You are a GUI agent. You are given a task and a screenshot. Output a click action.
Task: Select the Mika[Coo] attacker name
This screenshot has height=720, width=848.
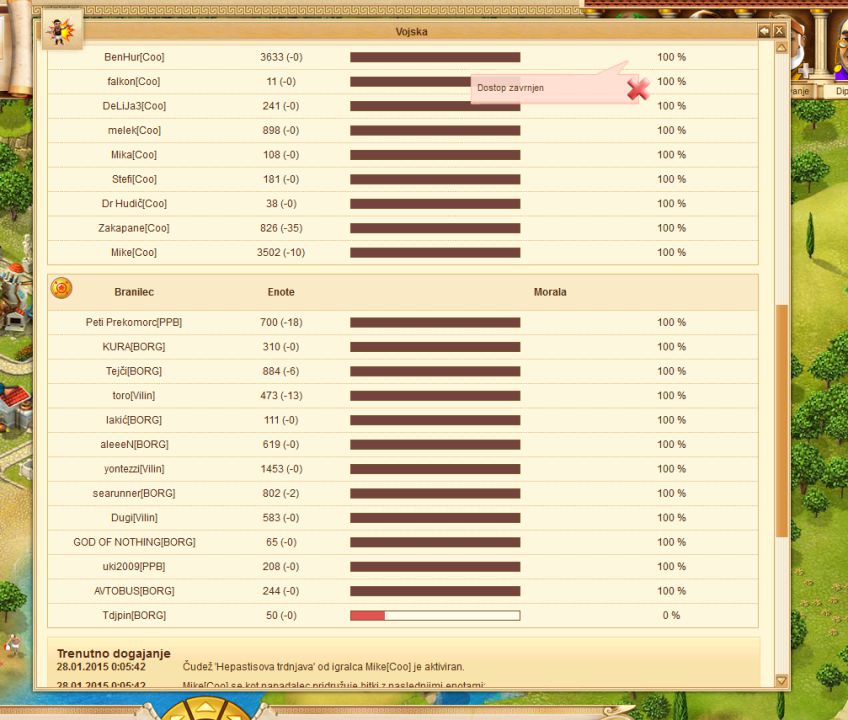(134, 154)
